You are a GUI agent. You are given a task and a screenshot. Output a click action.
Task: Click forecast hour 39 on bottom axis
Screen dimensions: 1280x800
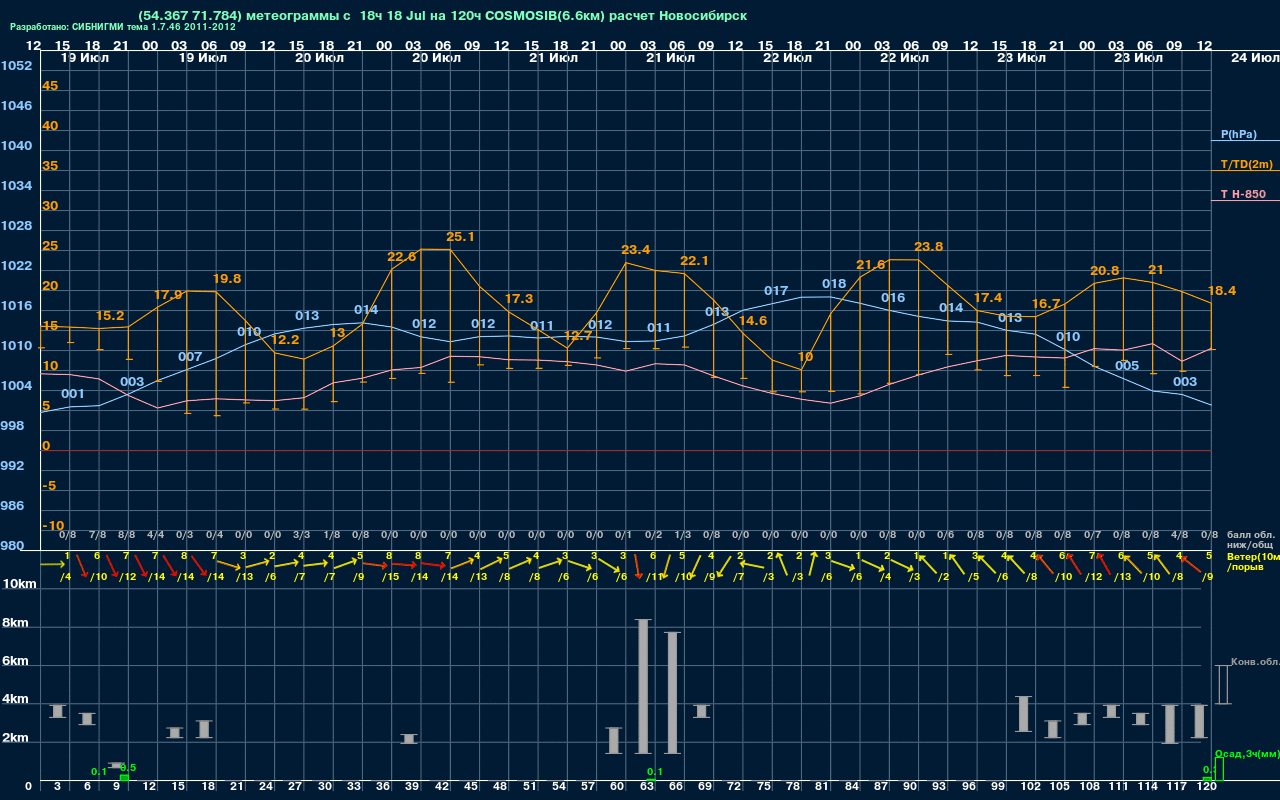[x=411, y=787]
